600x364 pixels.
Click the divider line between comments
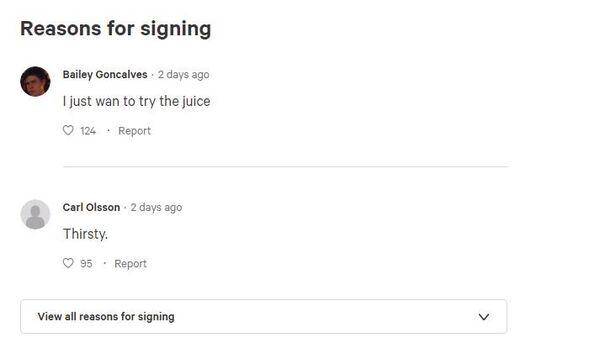pos(285,166)
